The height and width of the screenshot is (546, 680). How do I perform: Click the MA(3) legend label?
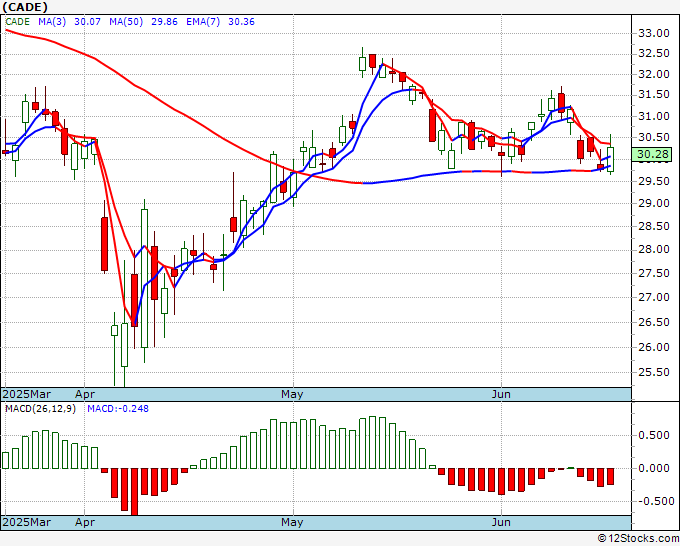tap(52, 22)
